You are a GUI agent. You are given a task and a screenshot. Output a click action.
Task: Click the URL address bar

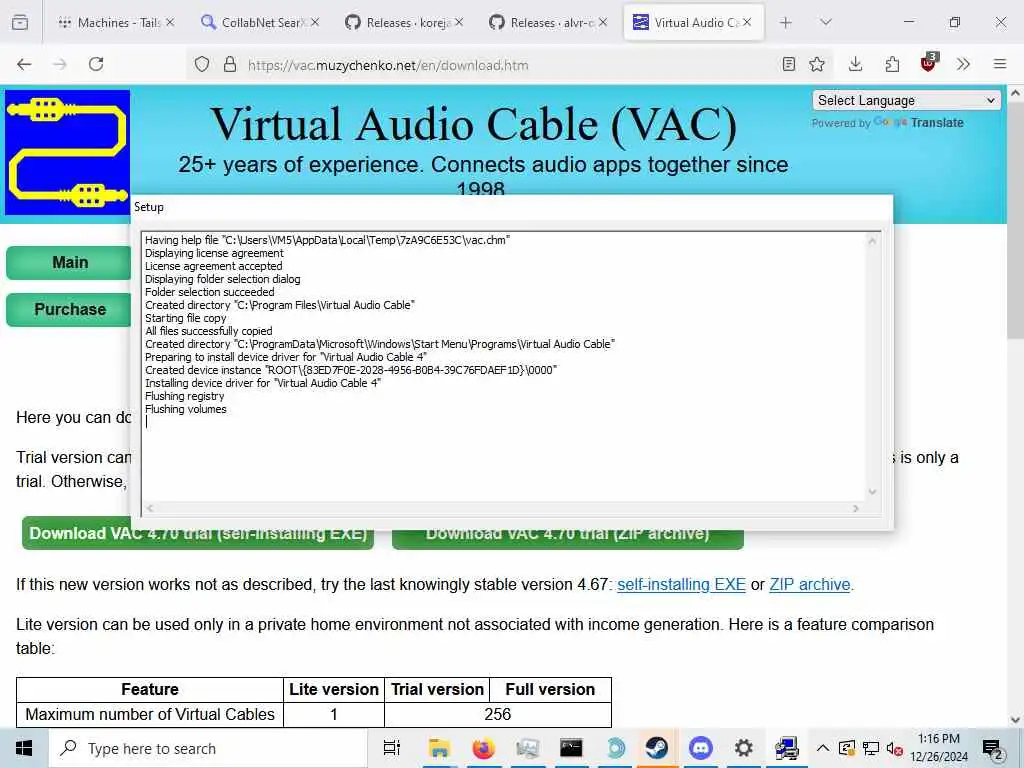tap(509, 65)
